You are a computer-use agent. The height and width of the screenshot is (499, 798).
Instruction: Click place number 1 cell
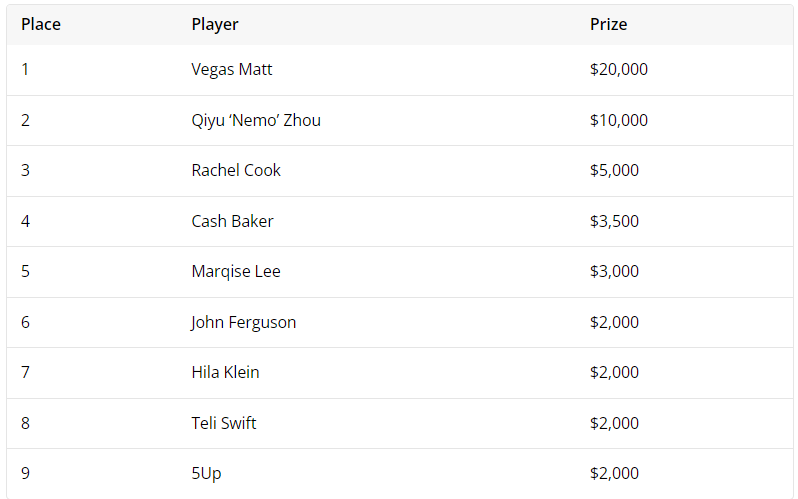click(25, 69)
